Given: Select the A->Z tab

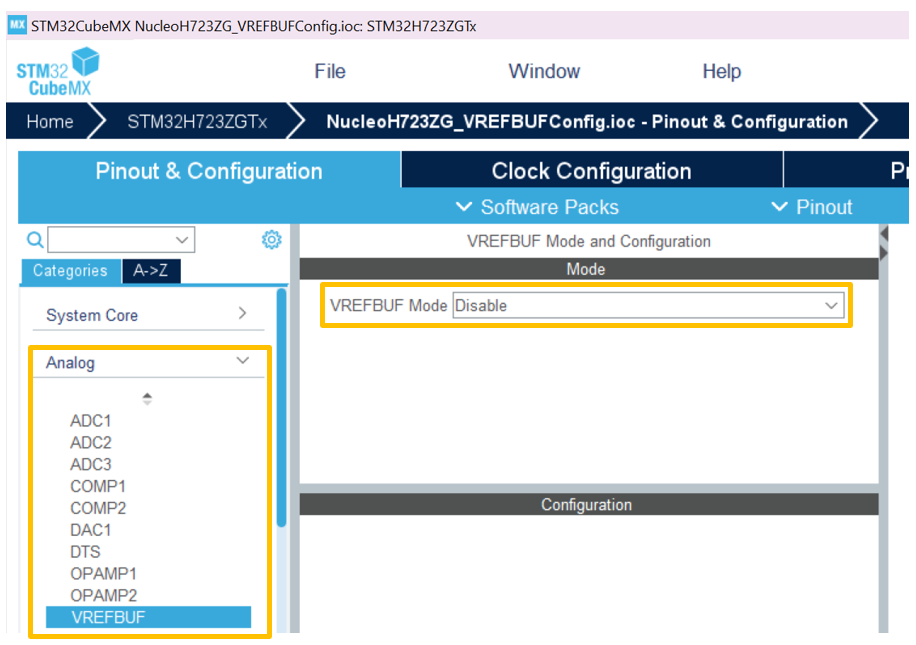Looking at the screenshot, I should (x=151, y=271).
